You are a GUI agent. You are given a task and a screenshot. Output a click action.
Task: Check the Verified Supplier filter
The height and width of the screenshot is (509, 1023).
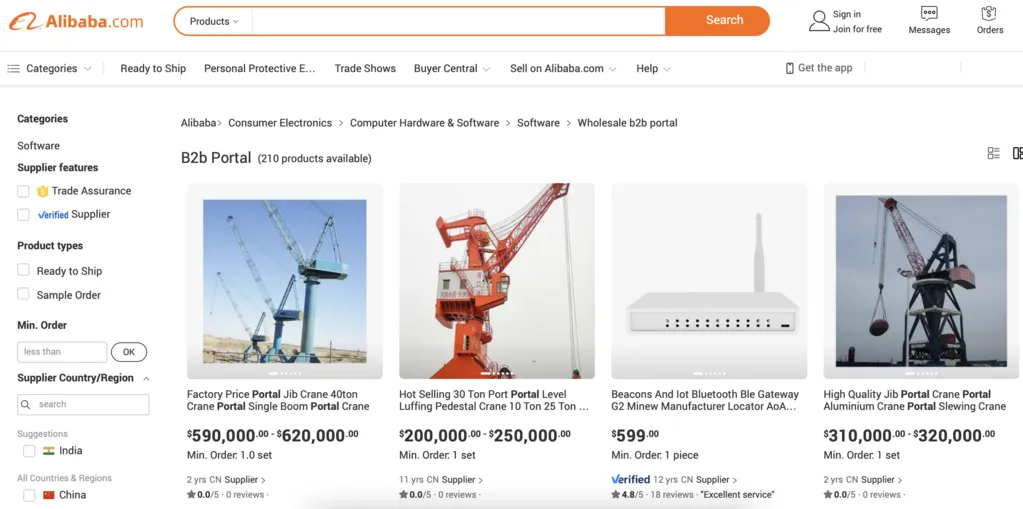coord(23,215)
